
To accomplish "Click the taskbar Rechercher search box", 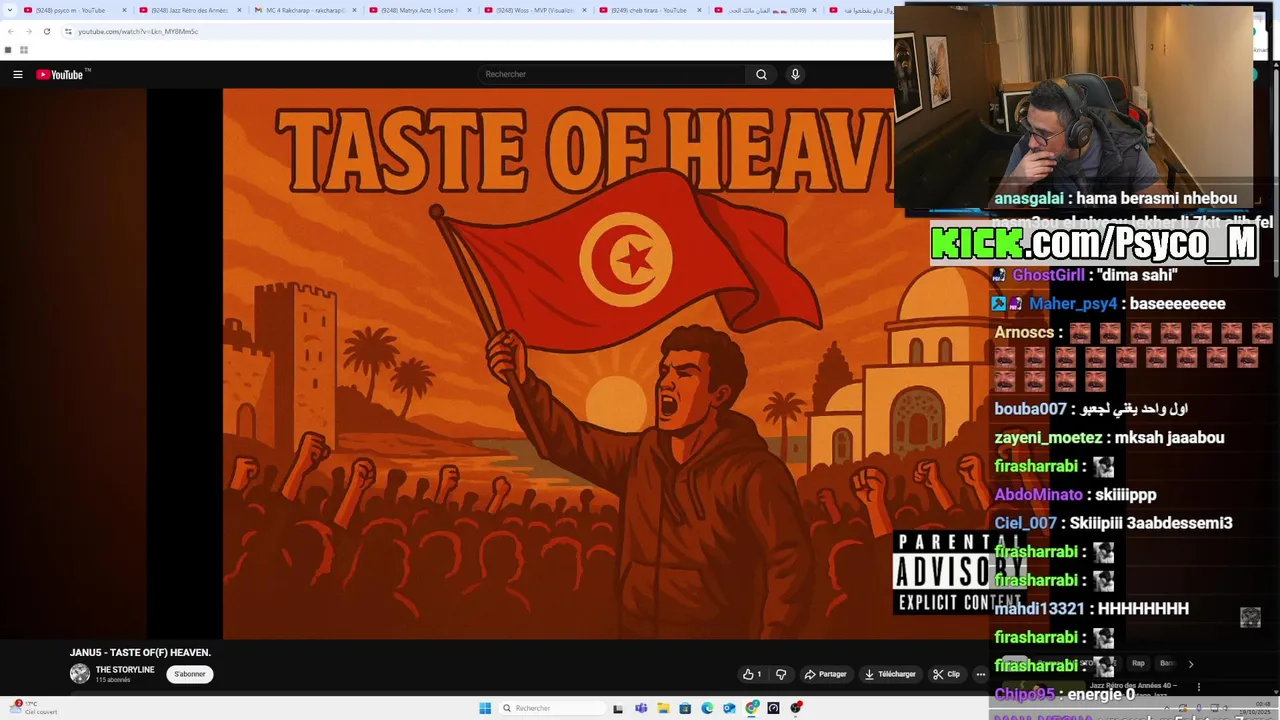I will coord(552,708).
